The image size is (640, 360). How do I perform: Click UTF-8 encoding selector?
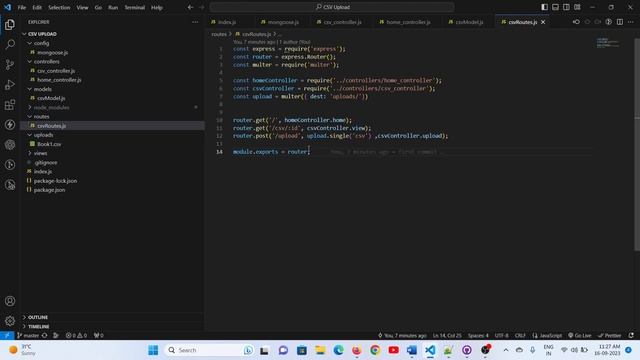[502, 336]
